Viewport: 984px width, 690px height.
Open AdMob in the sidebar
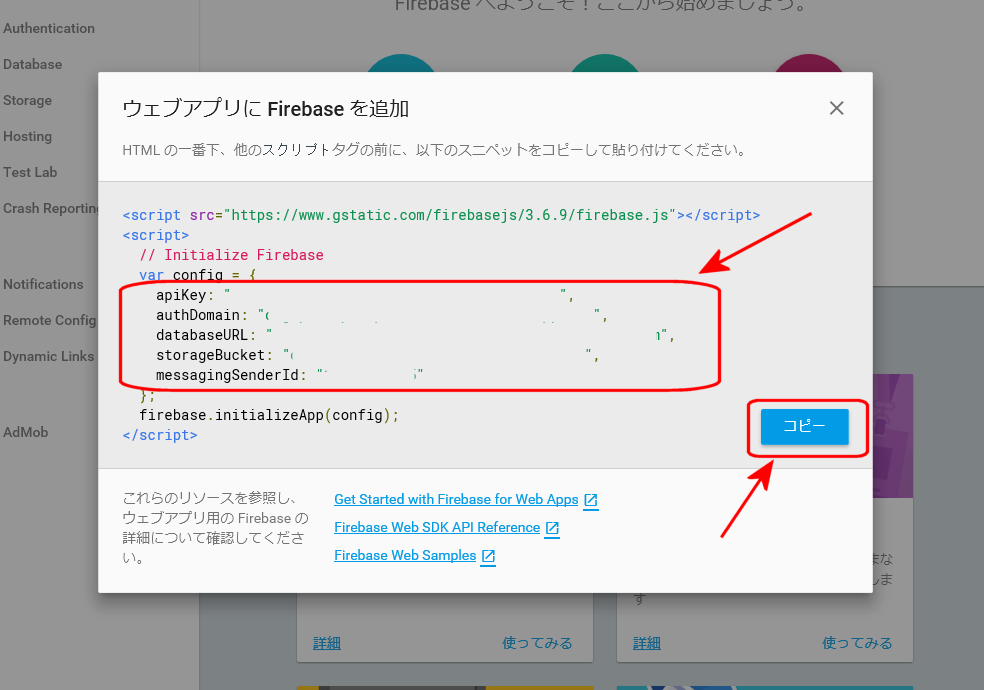(26, 432)
